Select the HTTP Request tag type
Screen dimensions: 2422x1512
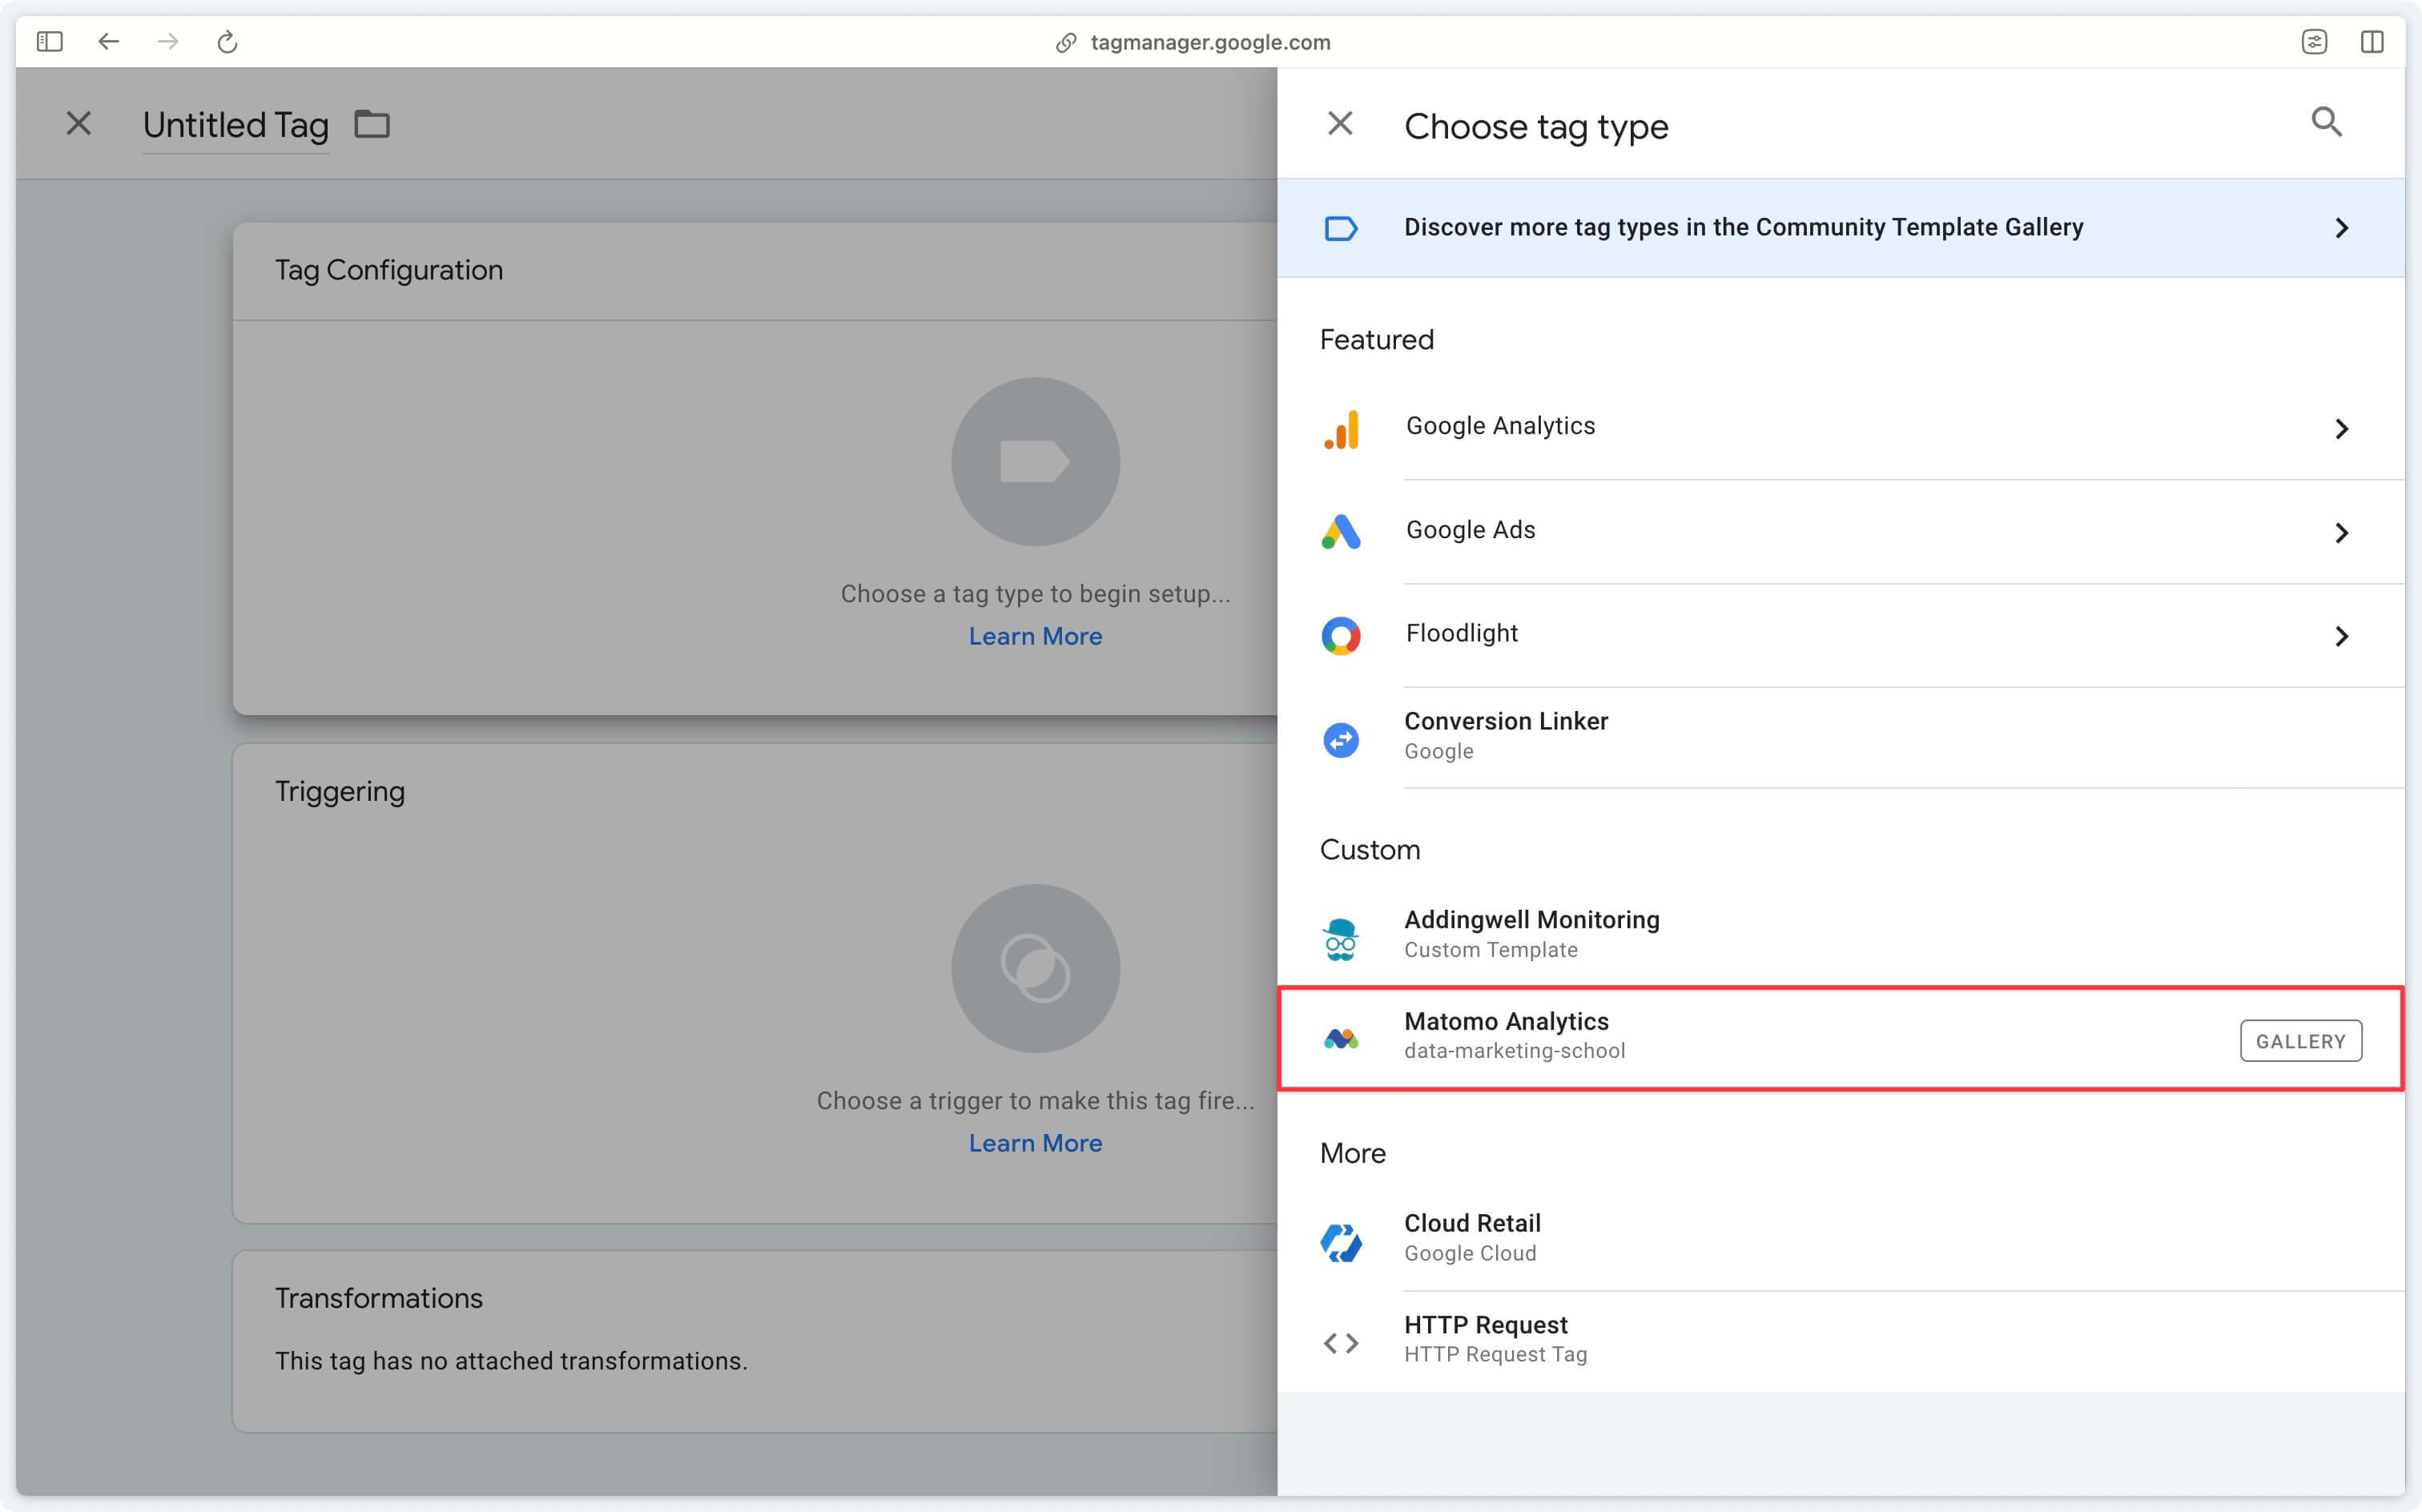(x=1840, y=1340)
